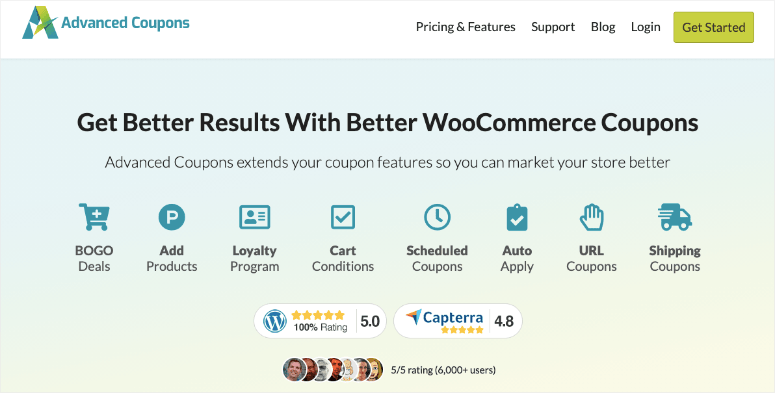Image resolution: width=775 pixels, height=393 pixels.
Task: Click the Advanced Coupons logo icon
Action: point(40,23)
